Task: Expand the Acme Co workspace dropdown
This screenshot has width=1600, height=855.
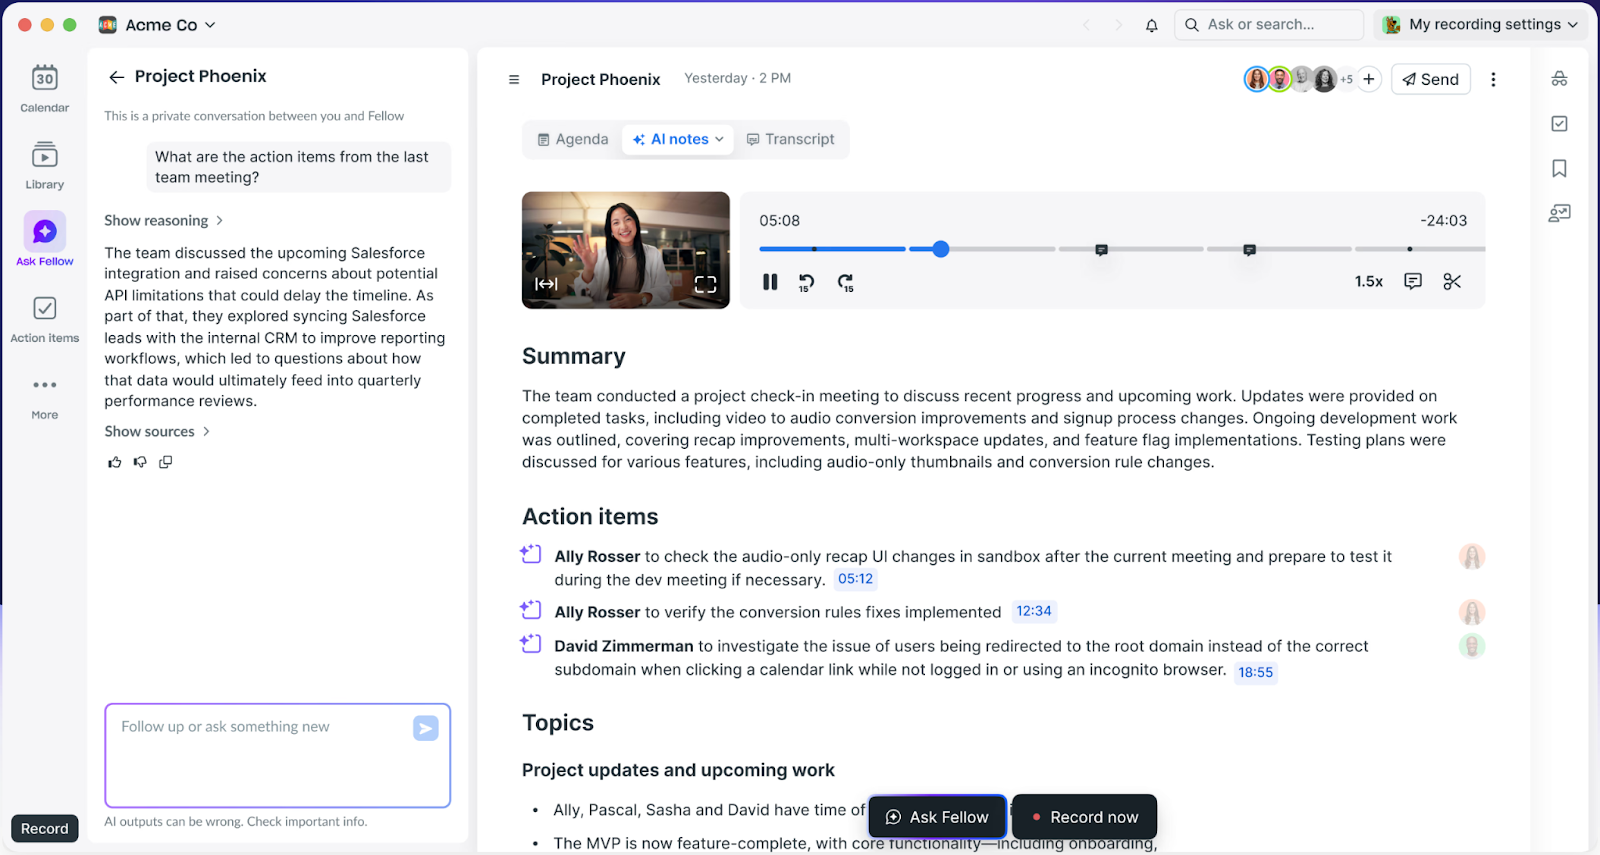Action: (x=157, y=25)
